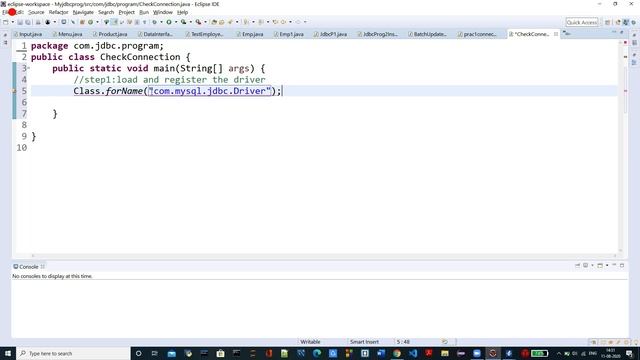
Task: Open the File menu
Action: tap(5, 12)
